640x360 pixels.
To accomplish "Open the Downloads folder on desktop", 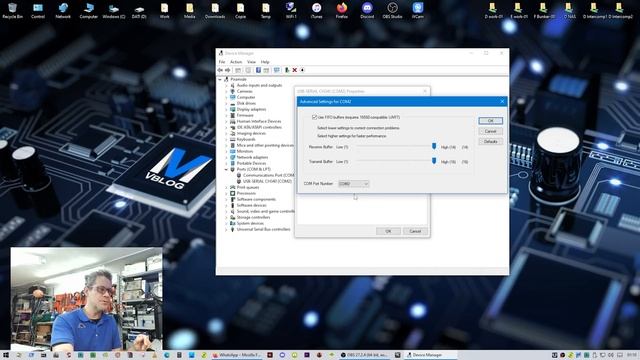I will click(x=215, y=11).
